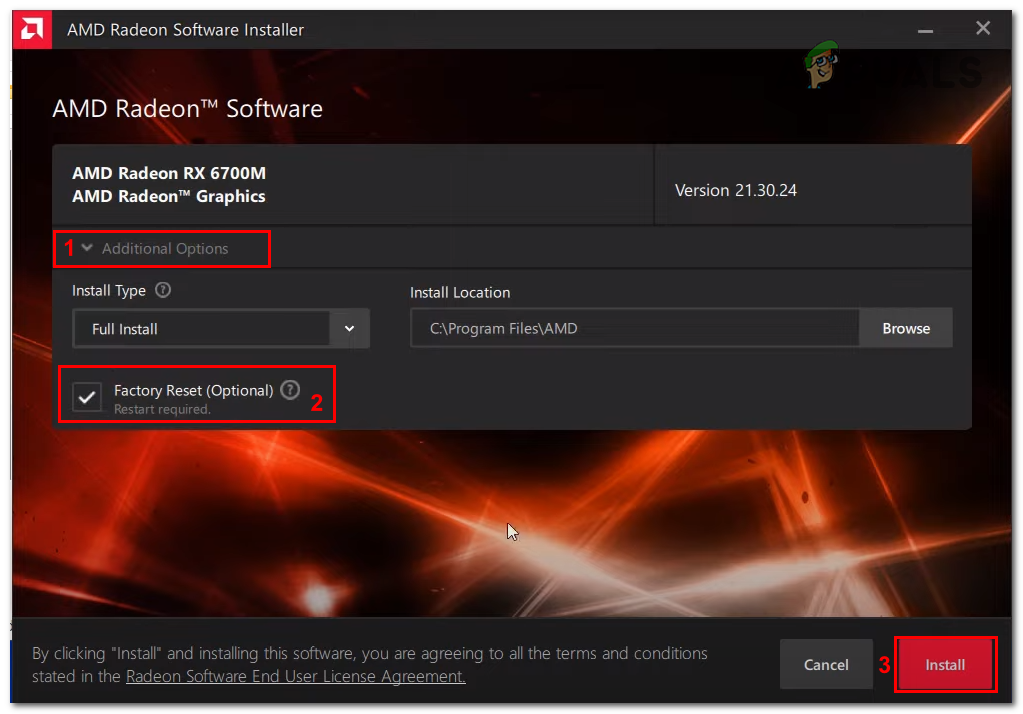The height and width of the screenshot is (714, 1023).
Task: Click the AMD Radeon Software heading
Action: coord(186,108)
